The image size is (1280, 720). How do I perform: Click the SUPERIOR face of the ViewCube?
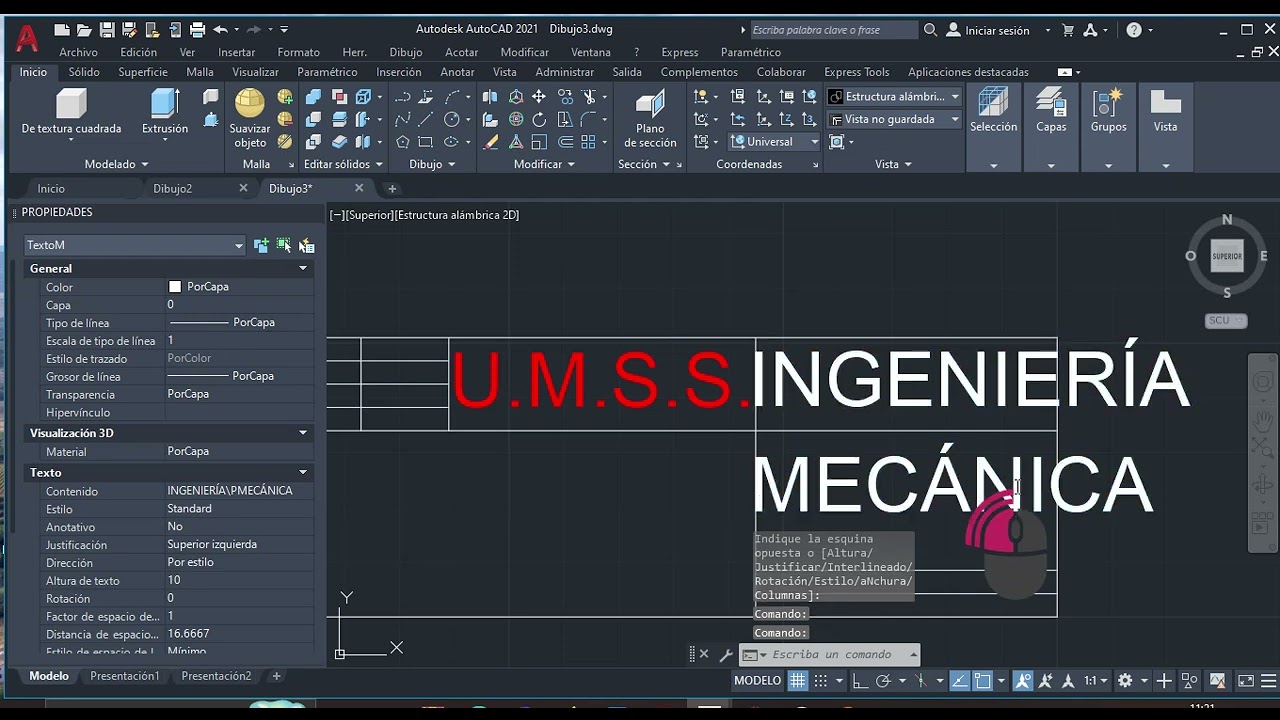coord(1227,256)
